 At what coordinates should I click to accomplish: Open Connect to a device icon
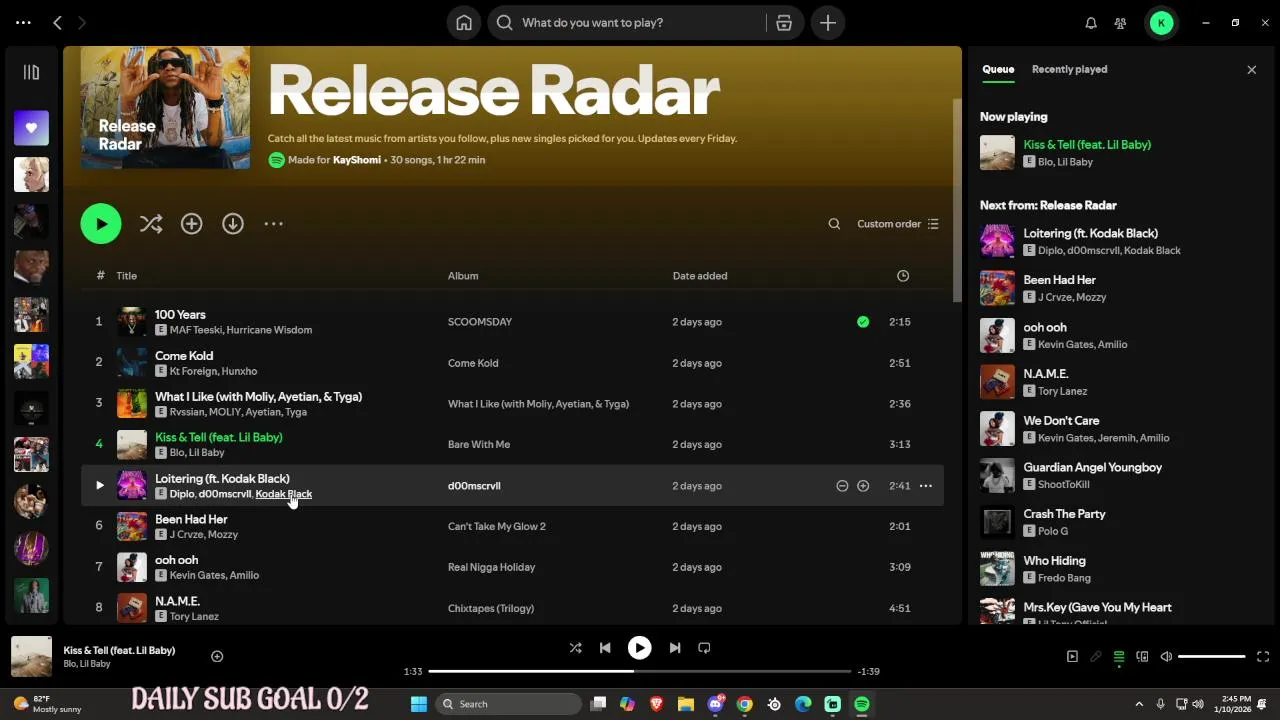point(1142,657)
